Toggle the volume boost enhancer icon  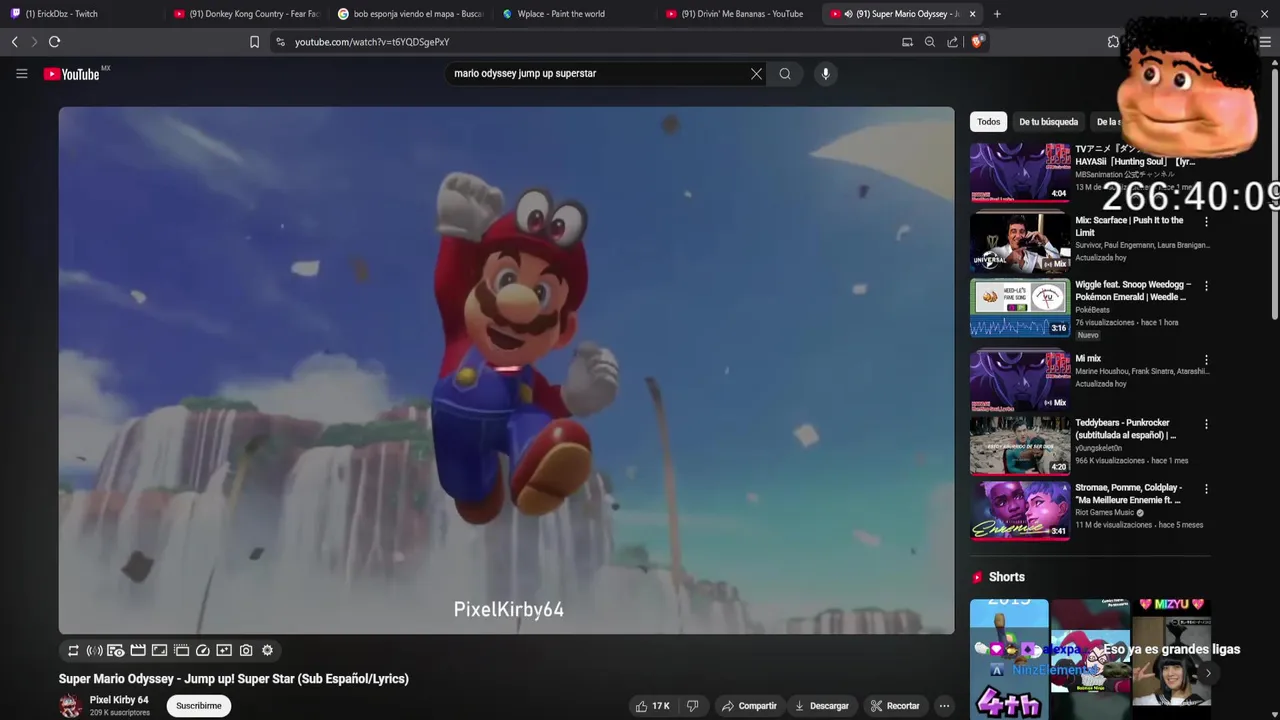coord(95,650)
